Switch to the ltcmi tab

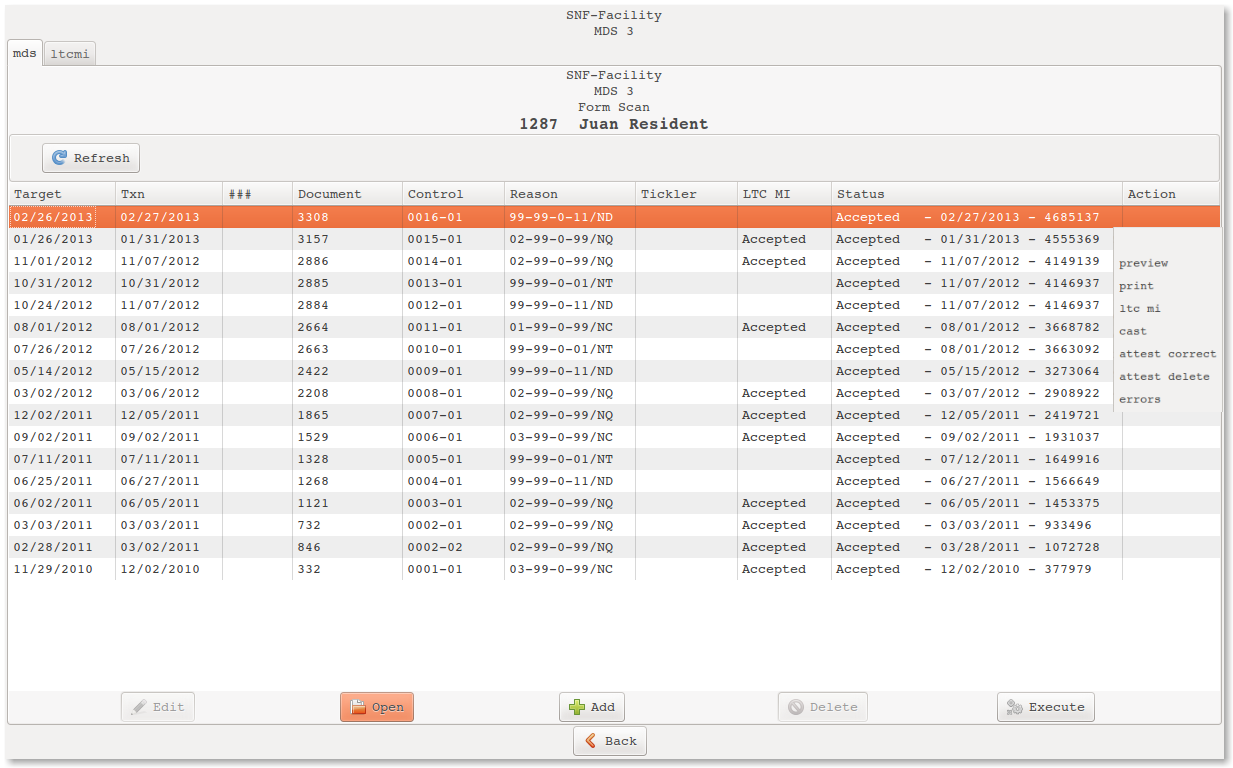(71, 54)
